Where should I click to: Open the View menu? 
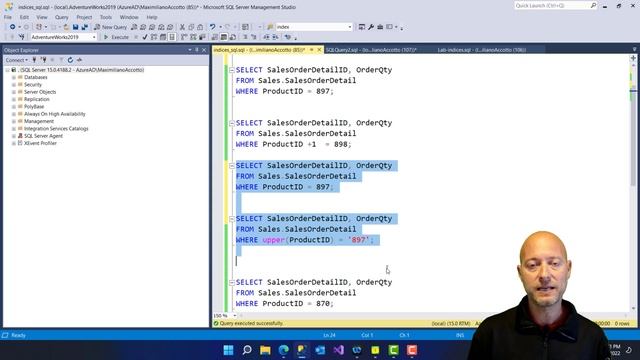[42, 17]
